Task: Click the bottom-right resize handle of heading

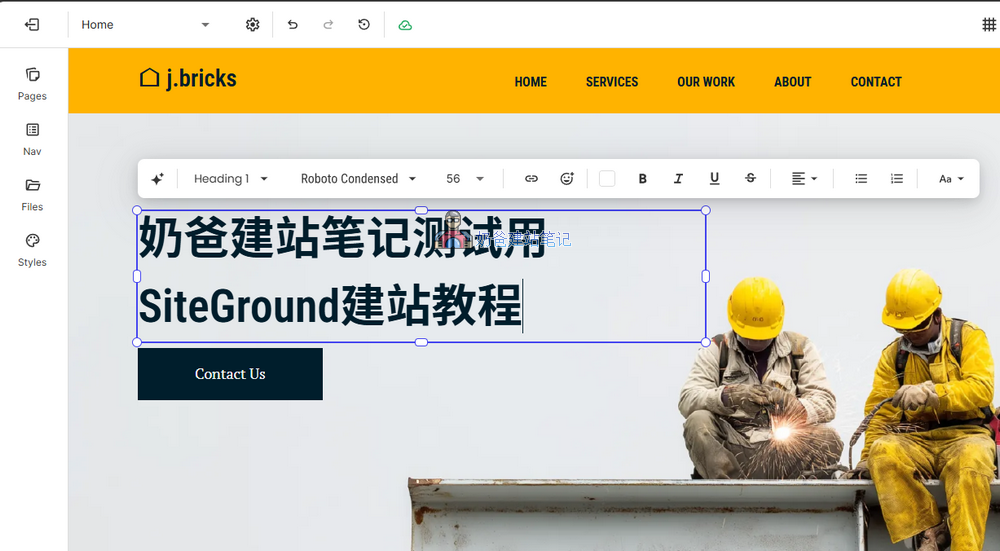Action: click(x=705, y=342)
